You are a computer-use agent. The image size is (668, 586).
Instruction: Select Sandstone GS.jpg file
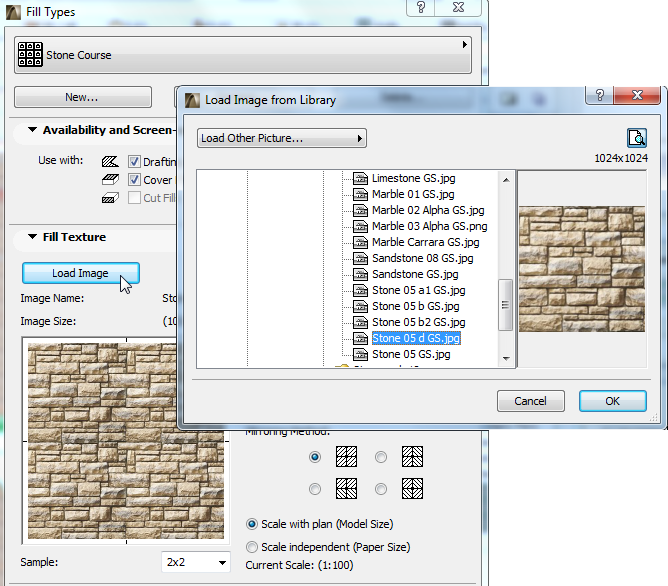pyautogui.click(x=415, y=274)
